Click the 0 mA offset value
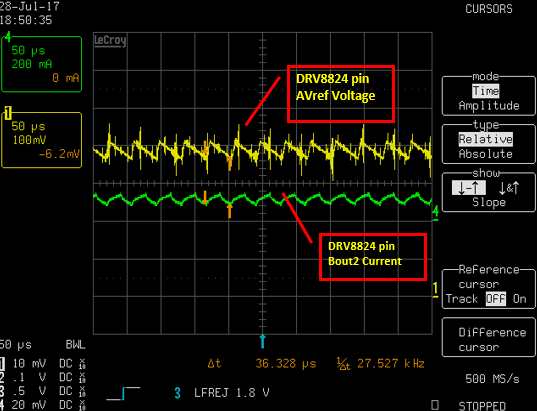The height and width of the screenshot is (411, 537). (66, 78)
